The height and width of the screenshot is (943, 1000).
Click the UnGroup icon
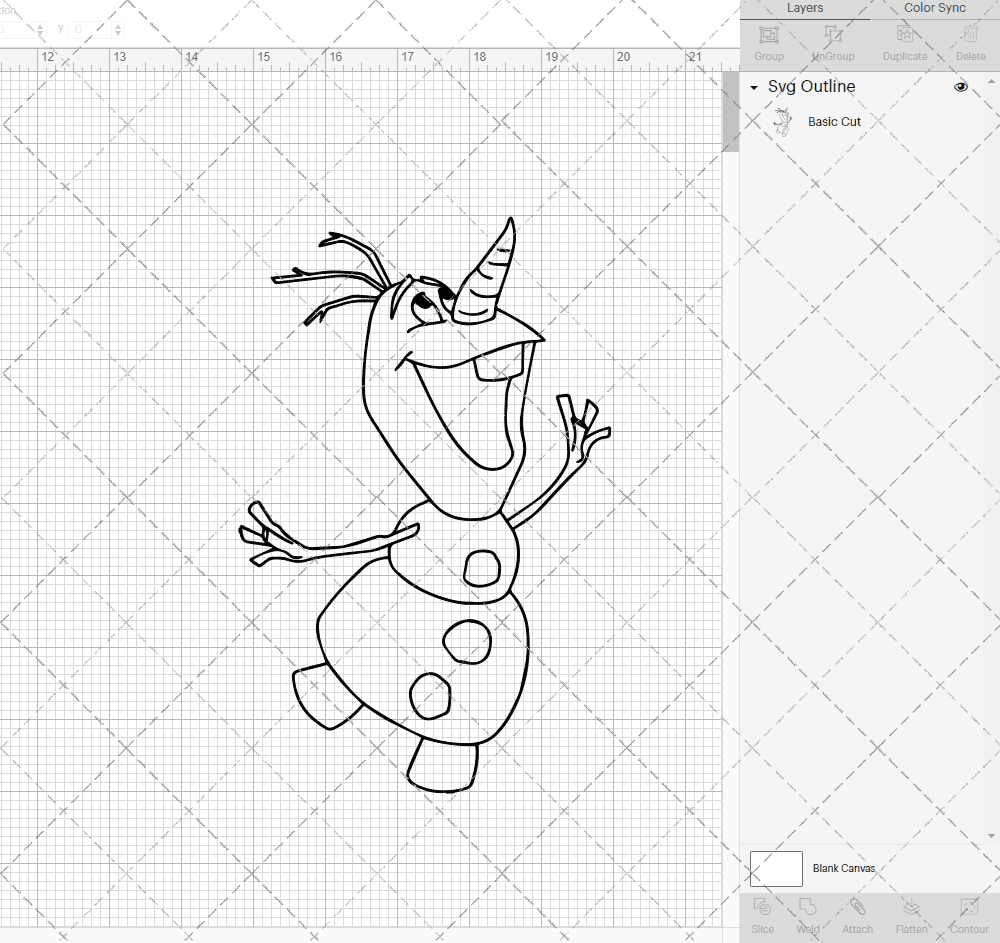(832, 42)
